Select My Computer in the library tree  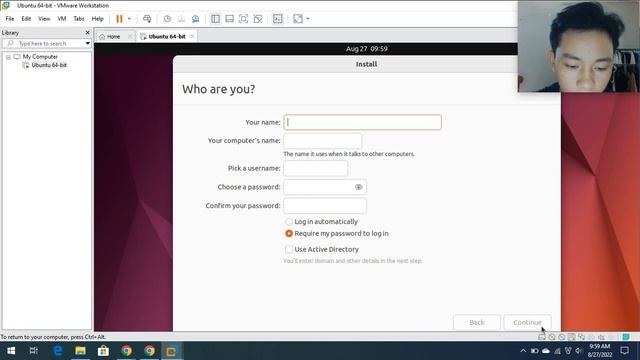(40, 57)
